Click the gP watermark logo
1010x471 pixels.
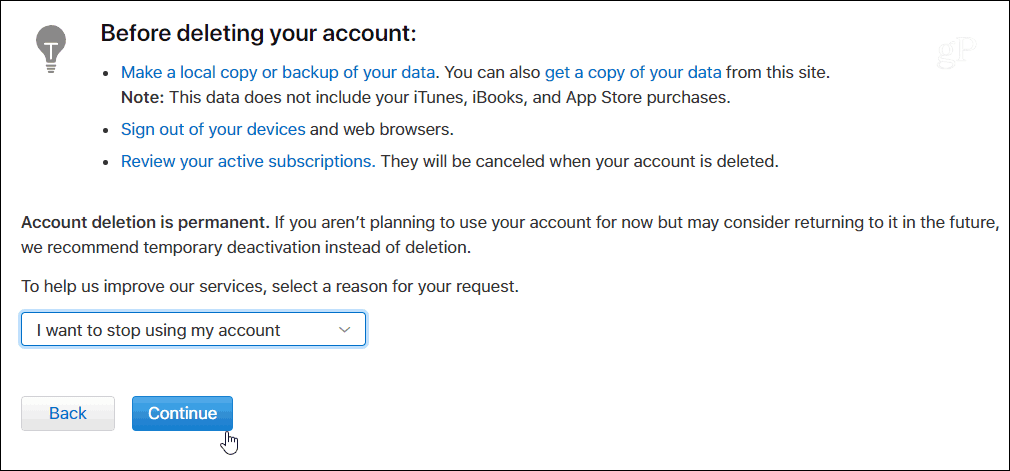pyautogui.click(x=956, y=52)
